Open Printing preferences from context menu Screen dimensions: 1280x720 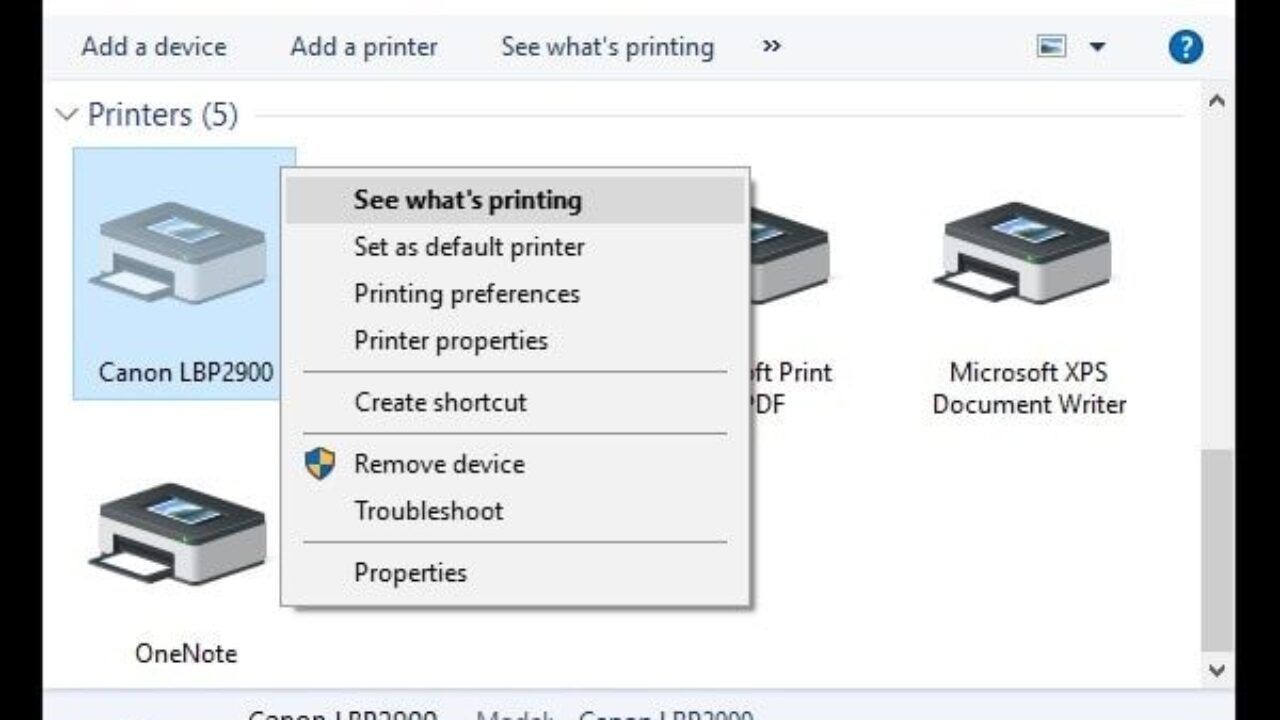515,294
